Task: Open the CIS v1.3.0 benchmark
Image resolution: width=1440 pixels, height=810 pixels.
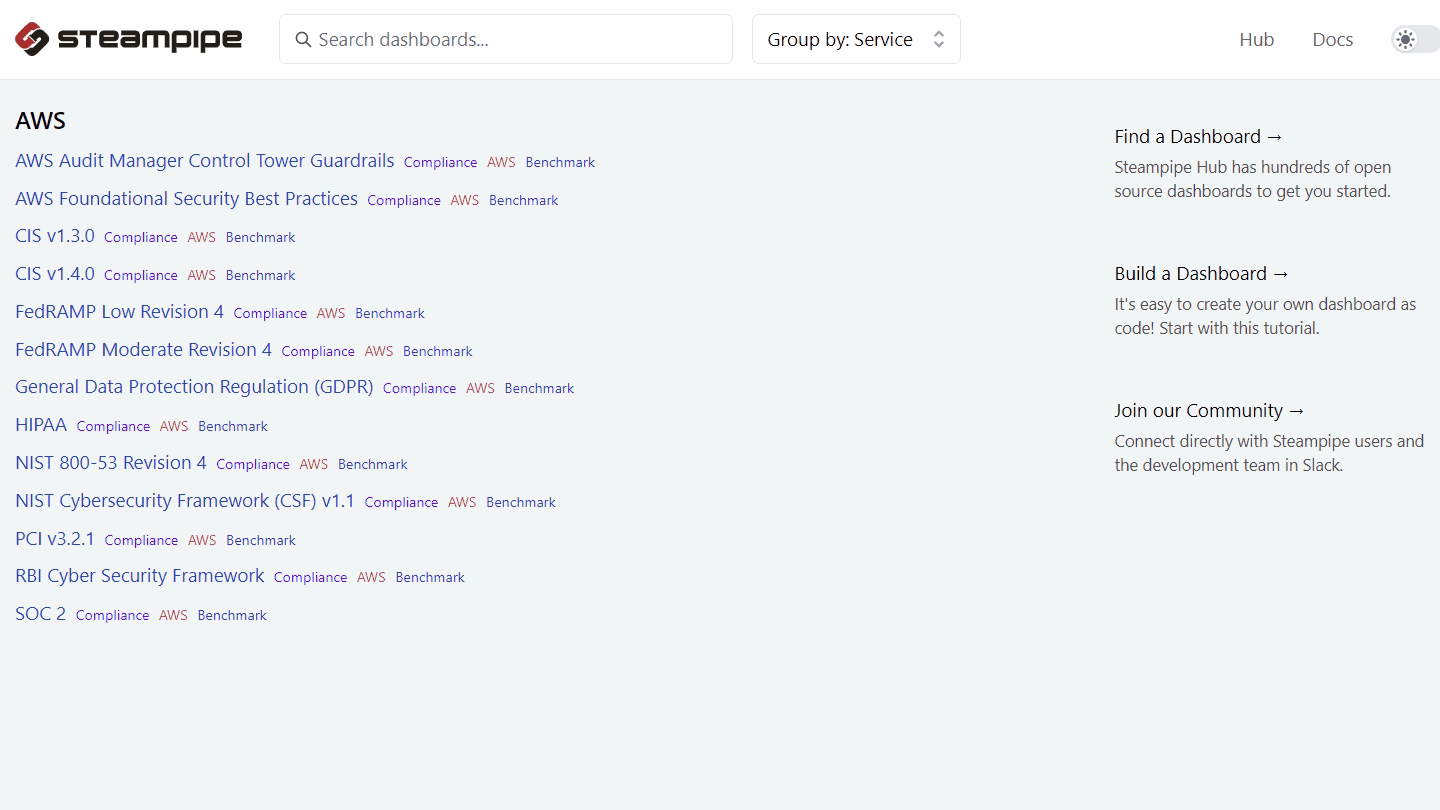Action: point(55,236)
